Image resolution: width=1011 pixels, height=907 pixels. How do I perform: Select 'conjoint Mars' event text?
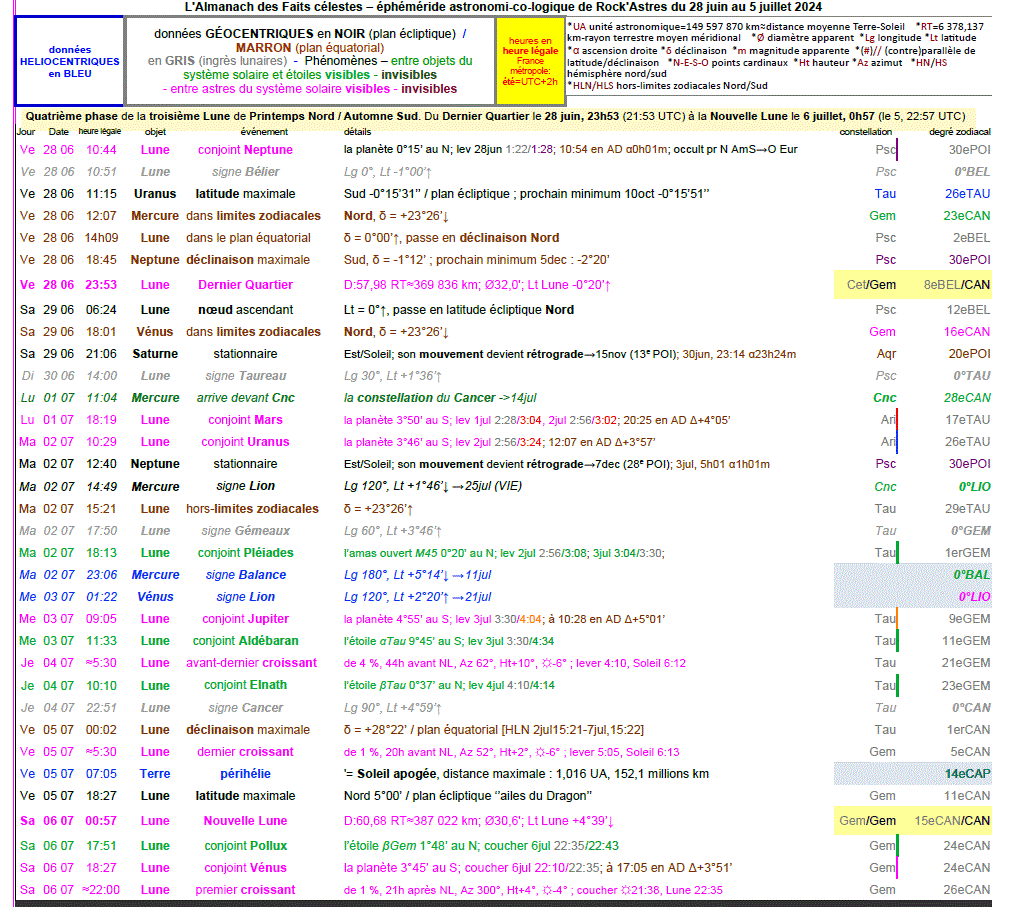(245, 420)
